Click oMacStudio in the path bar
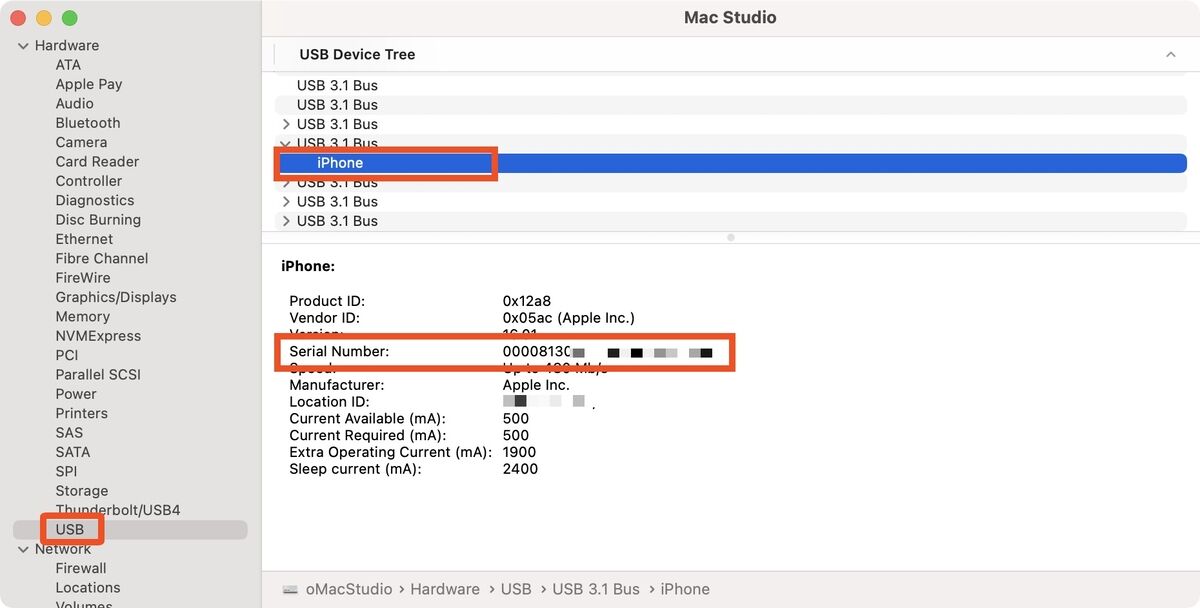Viewport: 1200px width, 608px height. (x=348, y=589)
